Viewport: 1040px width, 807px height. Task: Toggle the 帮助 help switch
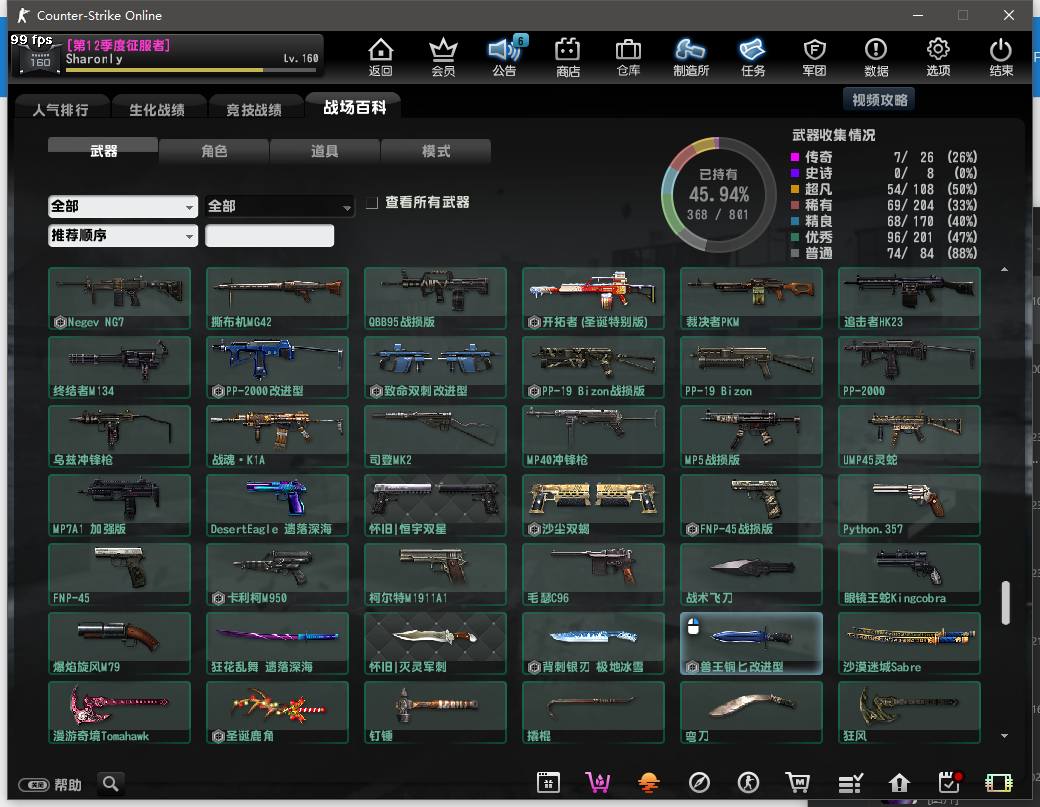pyautogui.click(x=34, y=785)
